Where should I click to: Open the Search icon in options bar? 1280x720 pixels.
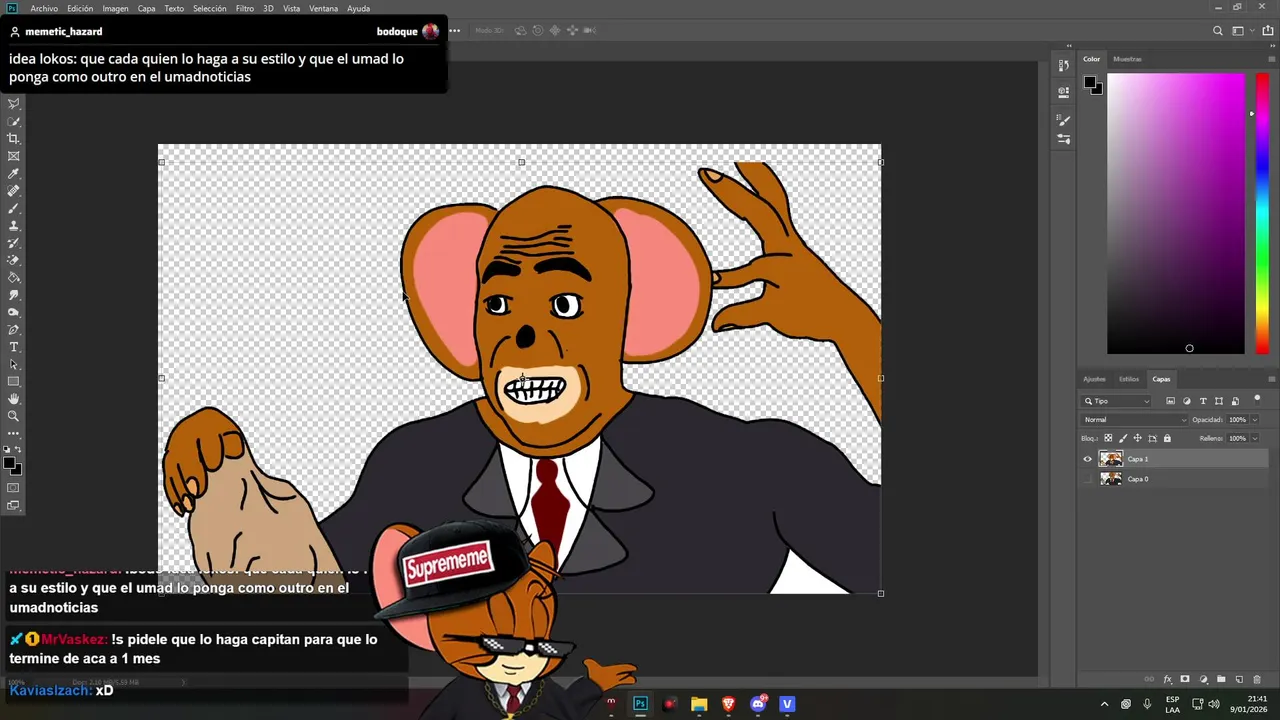click(x=1218, y=31)
